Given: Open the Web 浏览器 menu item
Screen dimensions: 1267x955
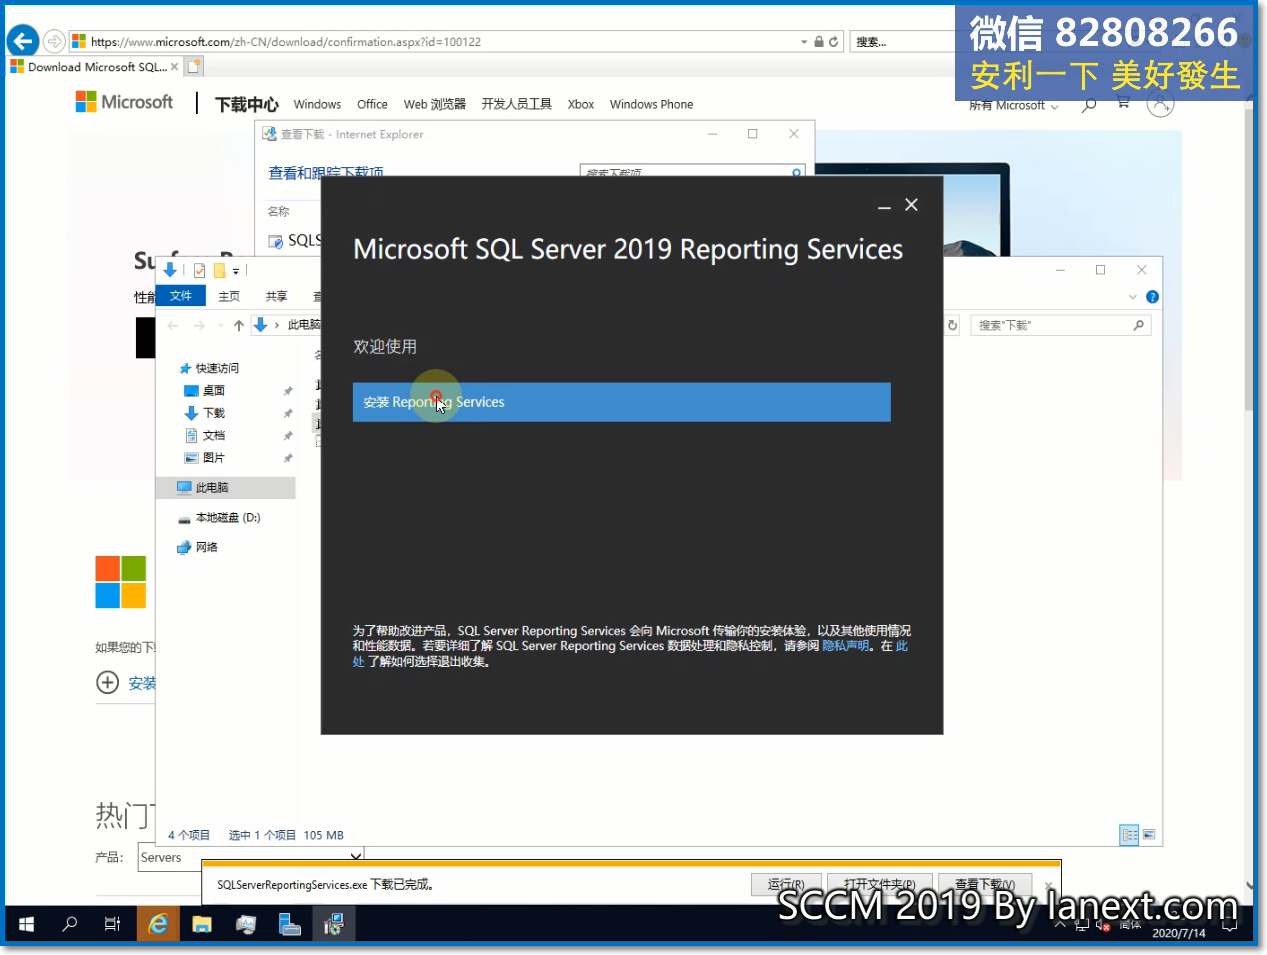Looking at the screenshot, I should (434, 104).
